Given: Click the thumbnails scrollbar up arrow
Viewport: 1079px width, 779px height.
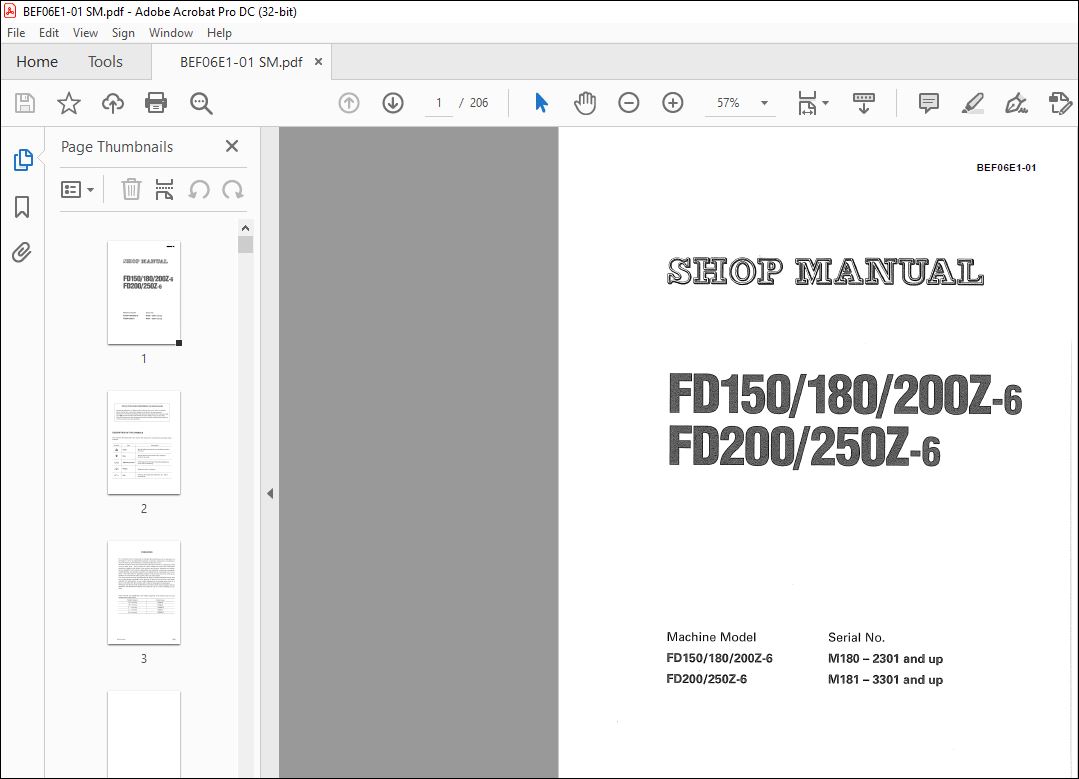Looking at the screenshot, I should coord(246,228).
